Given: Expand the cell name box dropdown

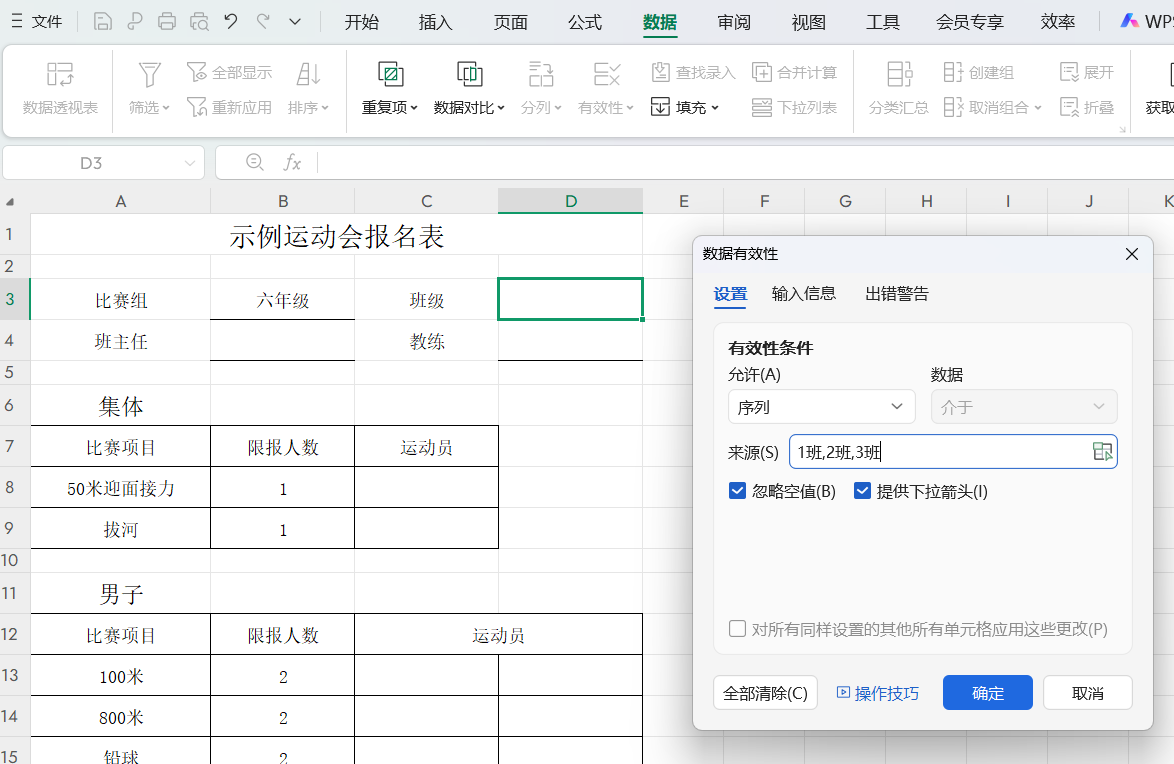Looking at the screenshot, I should coord(190,163).
